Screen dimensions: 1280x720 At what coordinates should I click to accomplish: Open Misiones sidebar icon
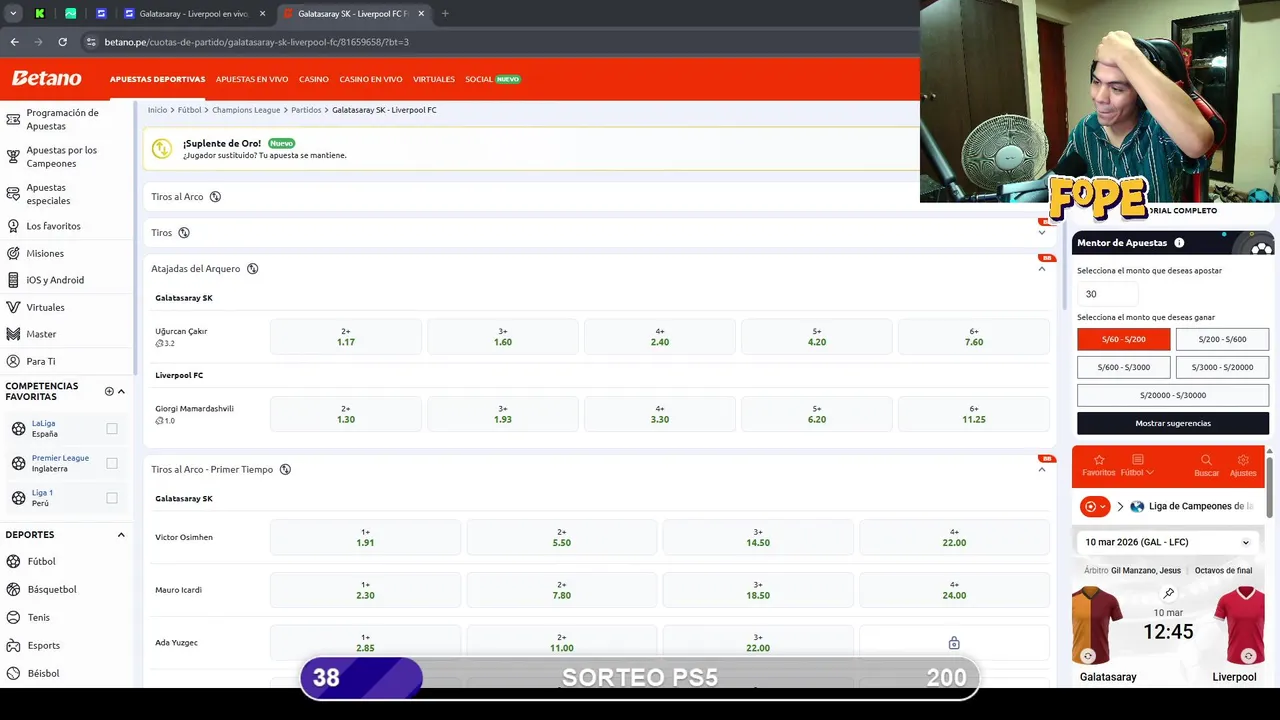click(13, 253)
